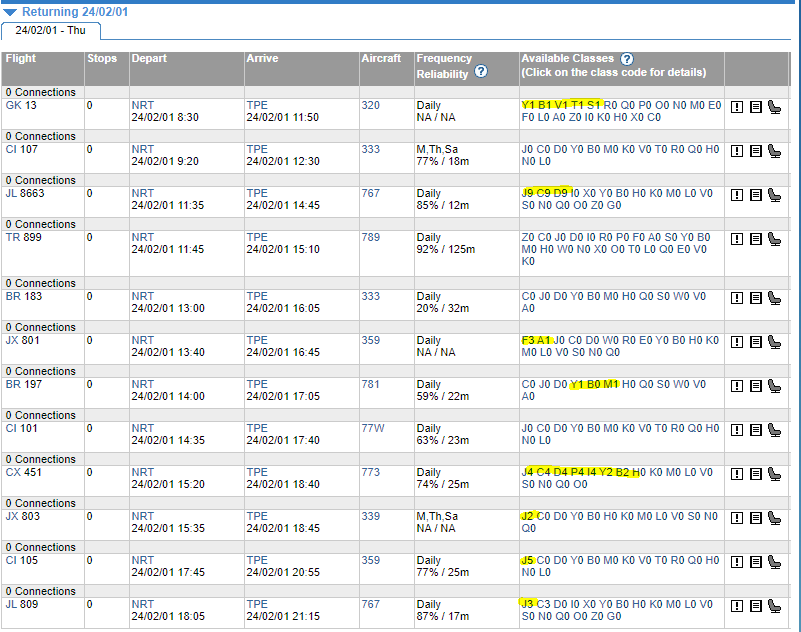
Task: Click TPE arrival airport for CI 107
Action: click(x=257, y=149)
